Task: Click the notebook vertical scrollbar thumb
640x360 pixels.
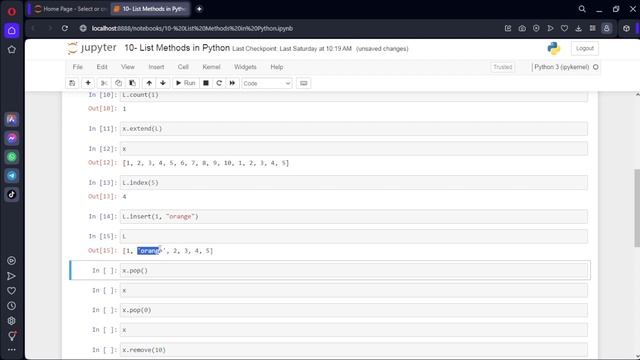Action: pyautogui.click(x=637, y=208)
